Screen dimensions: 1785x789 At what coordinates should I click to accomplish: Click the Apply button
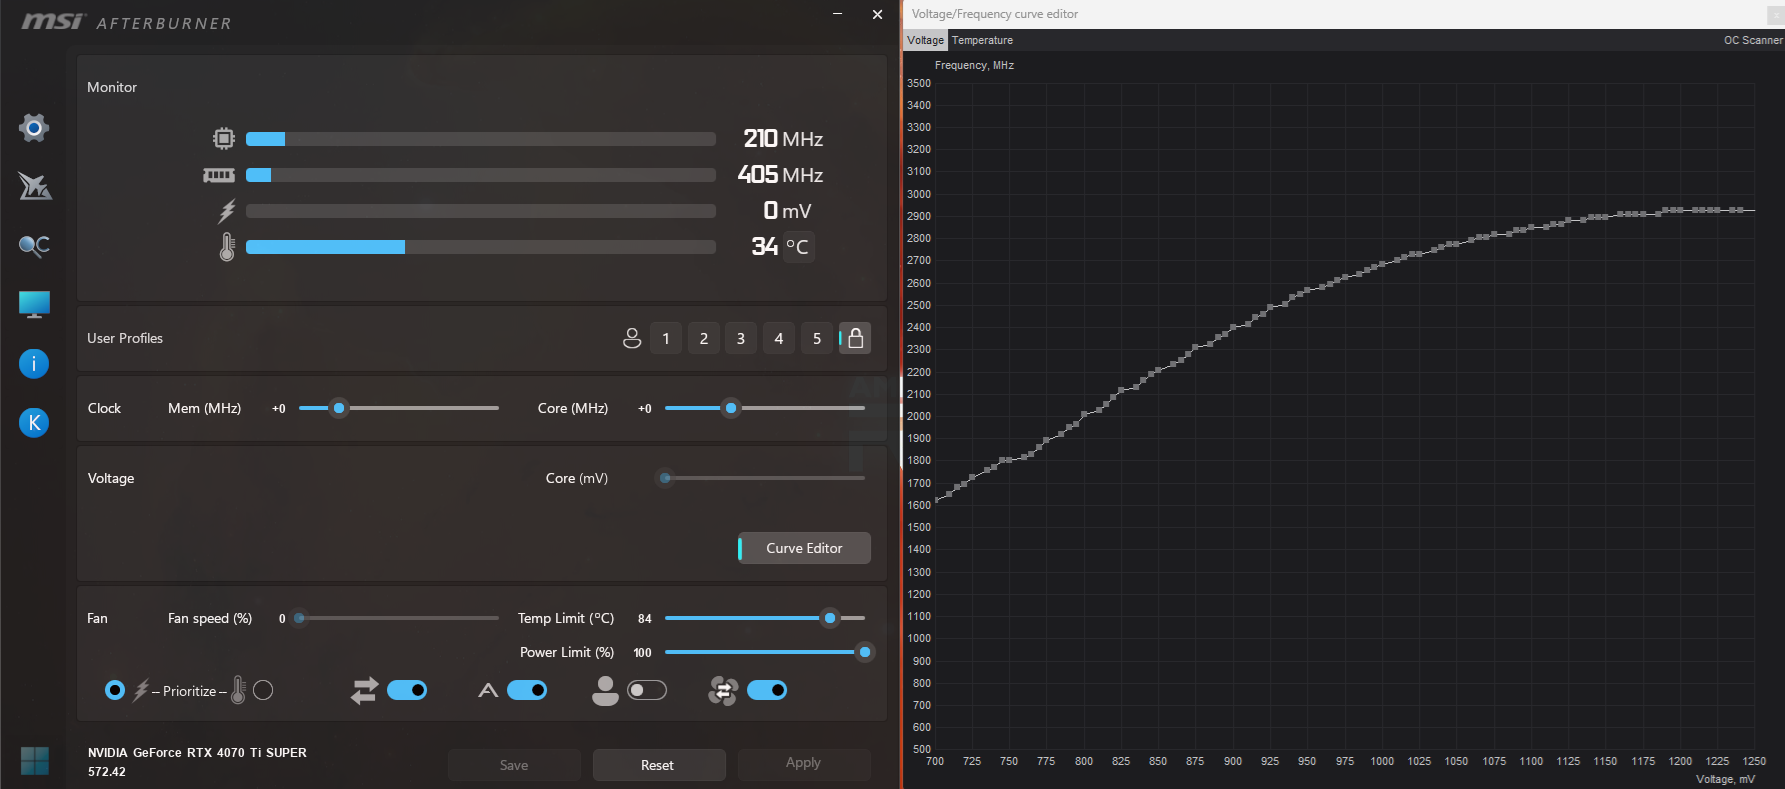click(x=803, y=763)
